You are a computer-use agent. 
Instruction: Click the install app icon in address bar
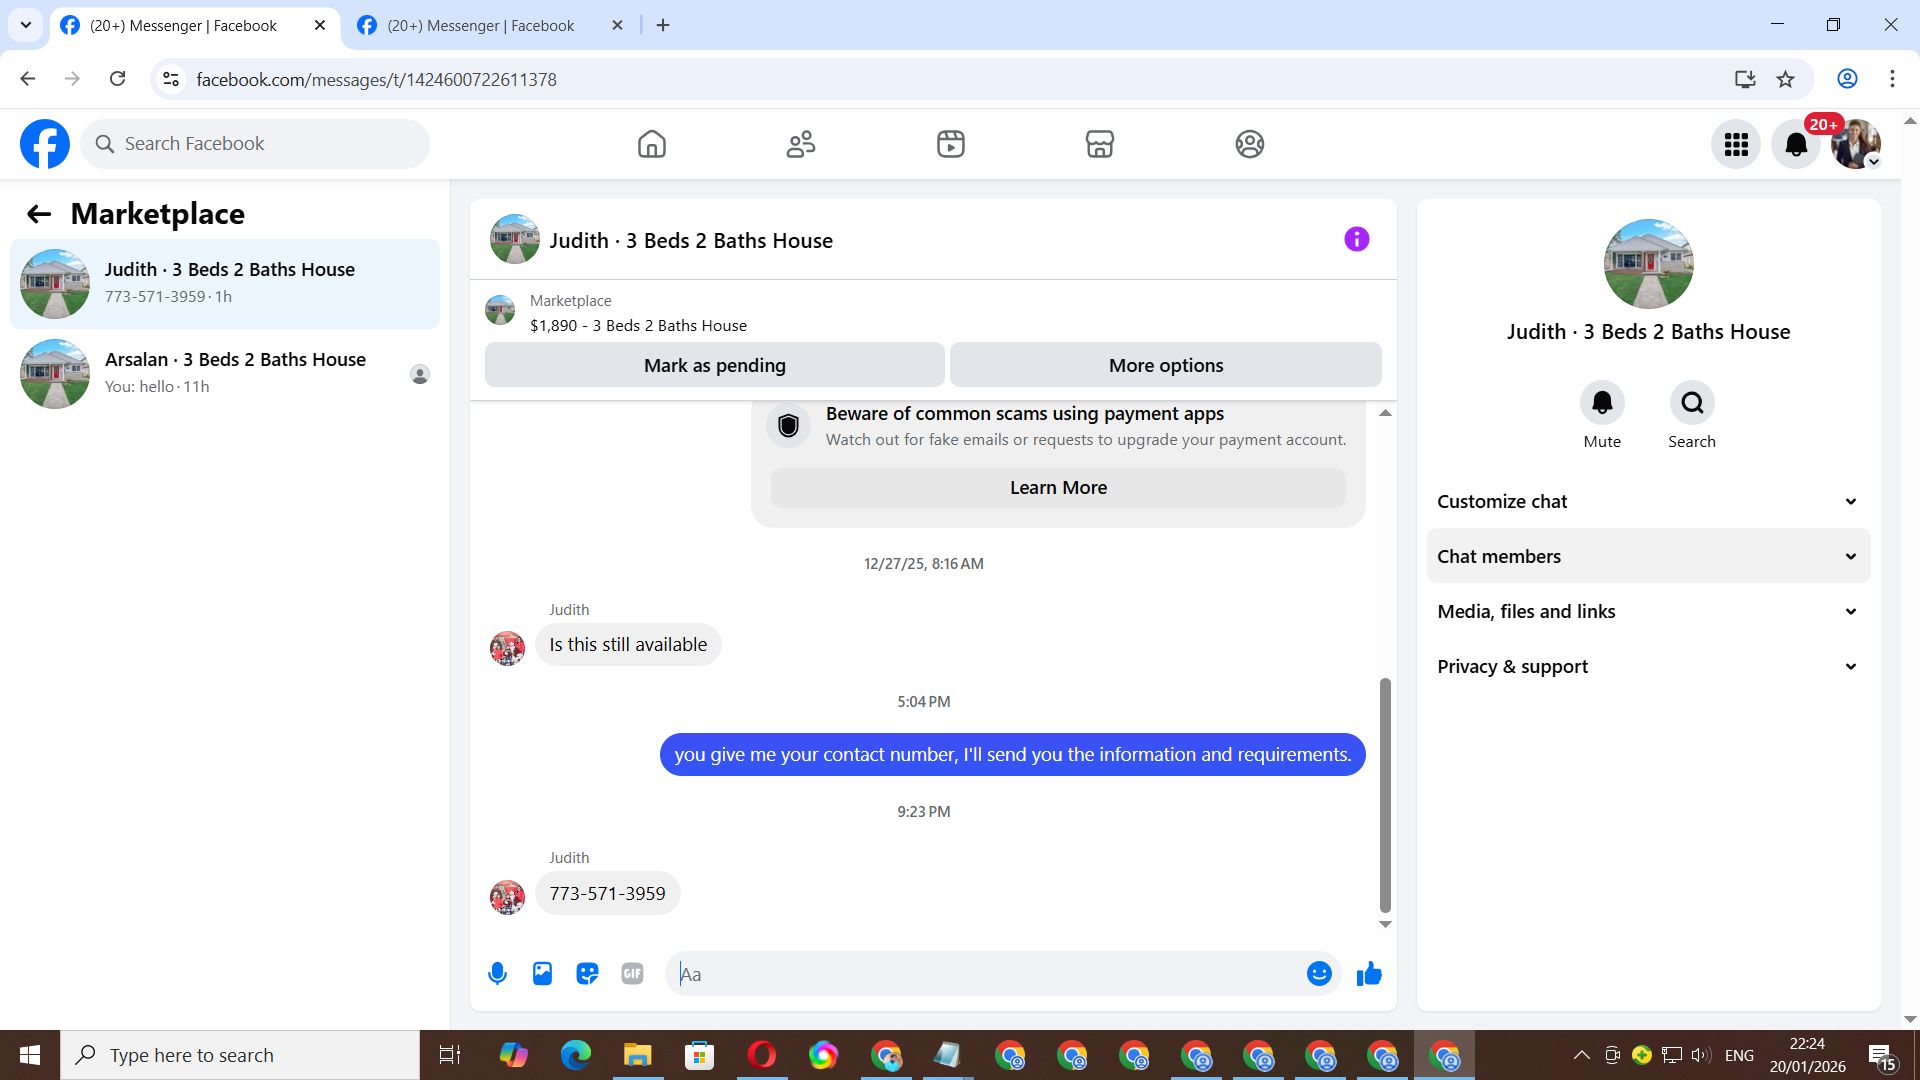[1745, 79]
